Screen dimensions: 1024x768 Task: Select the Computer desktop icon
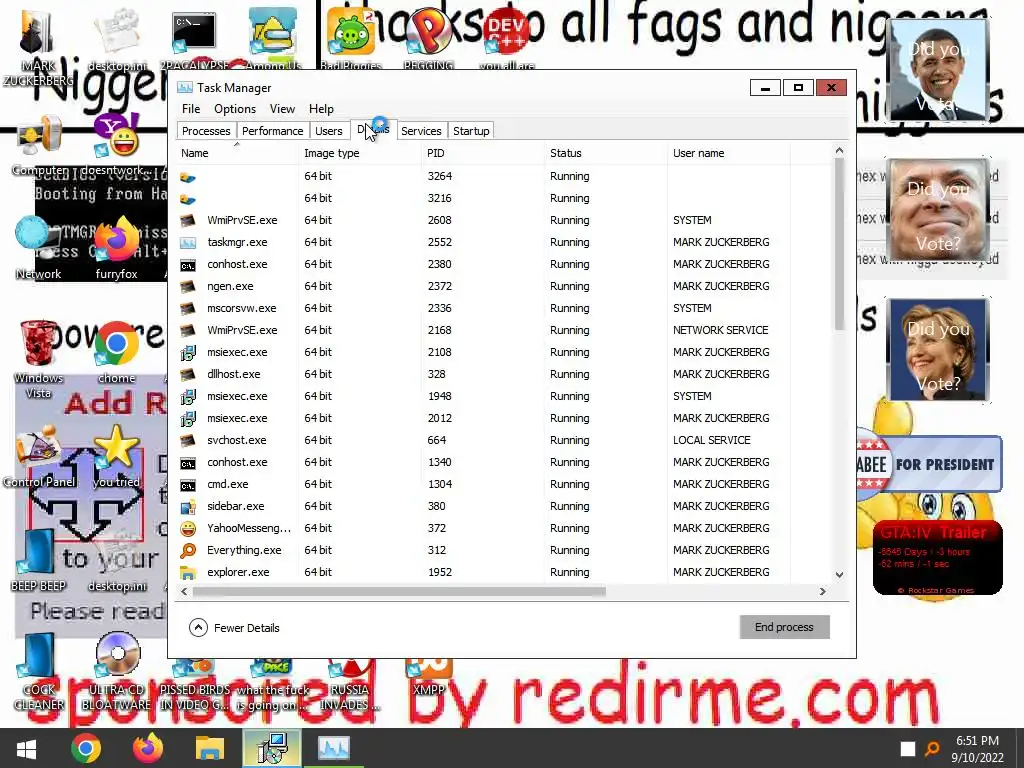pos(40,145)
